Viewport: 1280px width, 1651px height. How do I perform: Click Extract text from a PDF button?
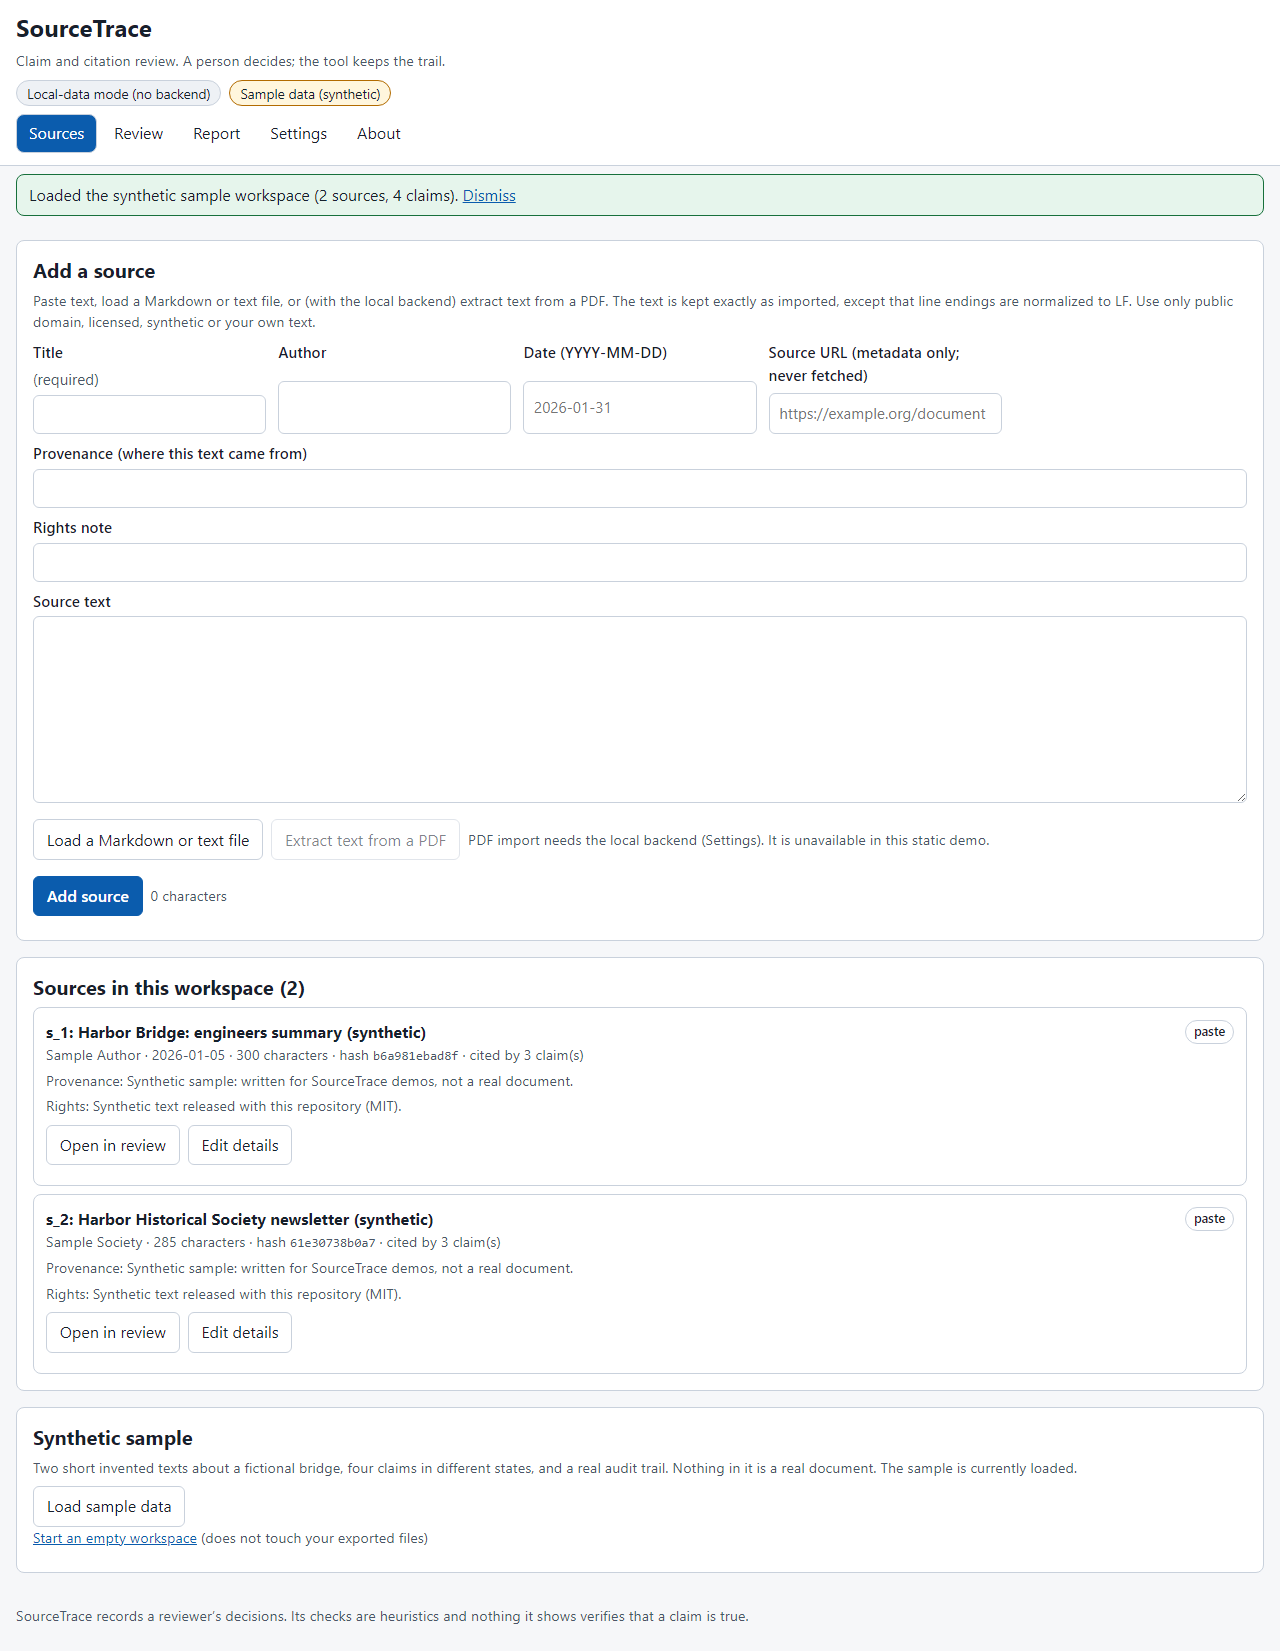(365, 840)
